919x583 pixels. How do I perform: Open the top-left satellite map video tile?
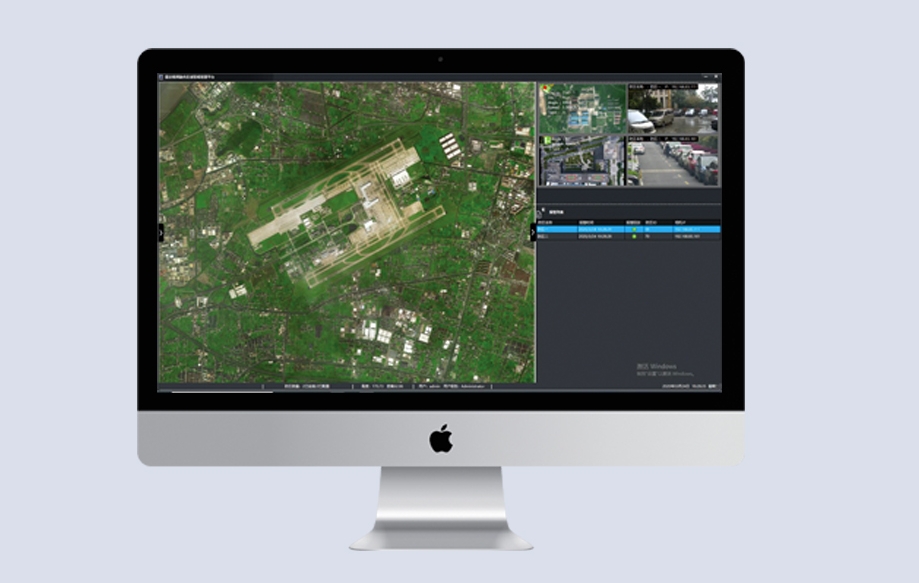(581, 108)
